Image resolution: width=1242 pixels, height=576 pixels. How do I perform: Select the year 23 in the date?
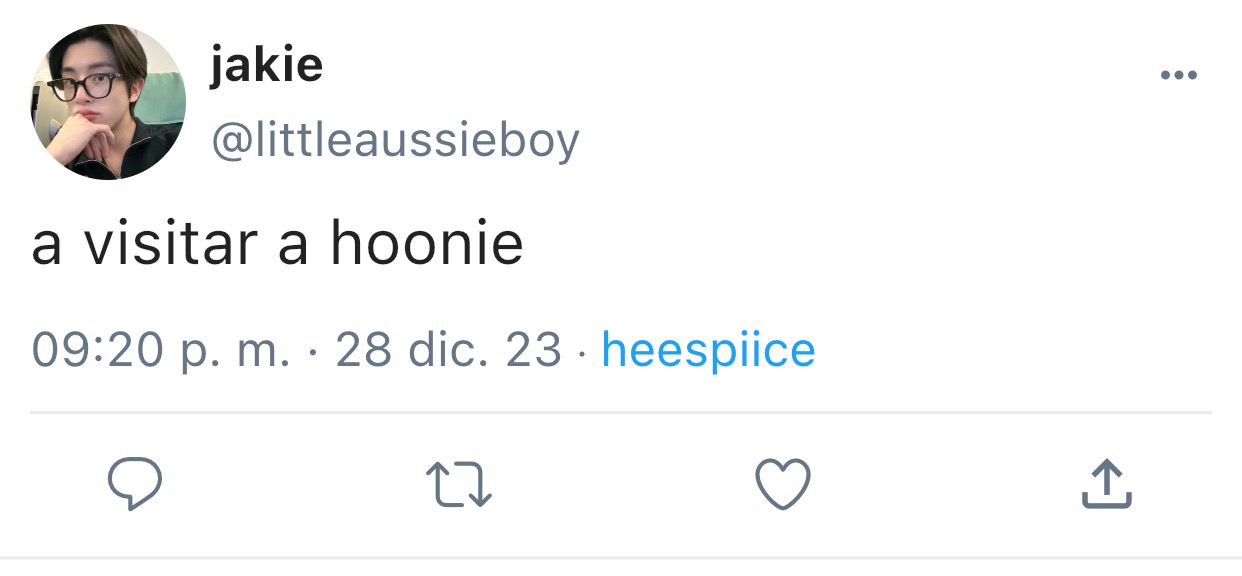click(x=534, y=349)
